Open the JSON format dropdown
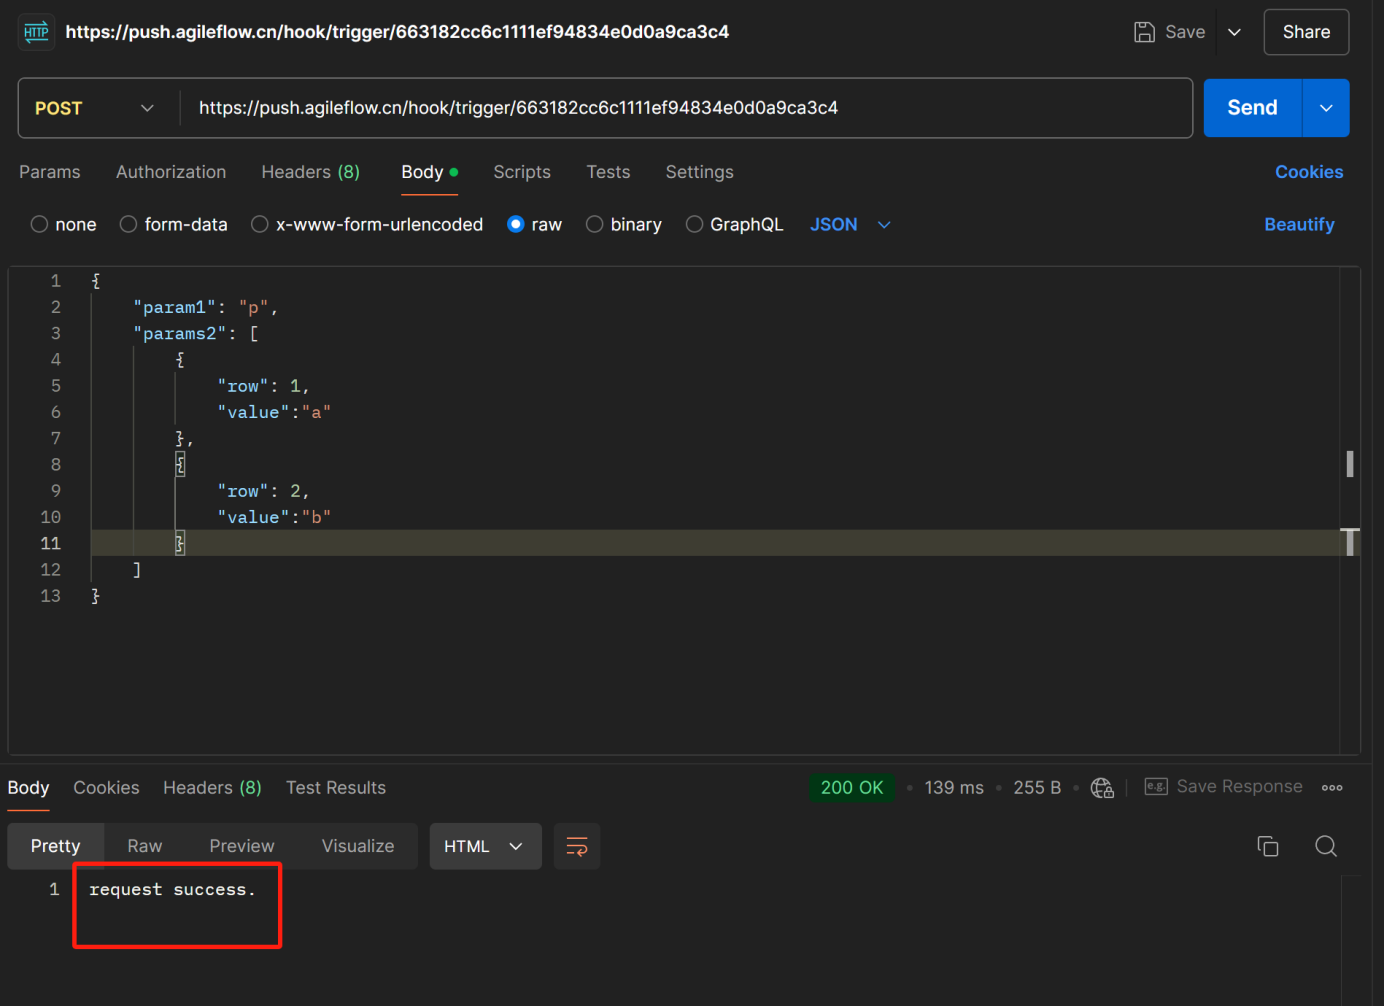The height and width of the screenshot is (1007, 1385). click(850, 224)
